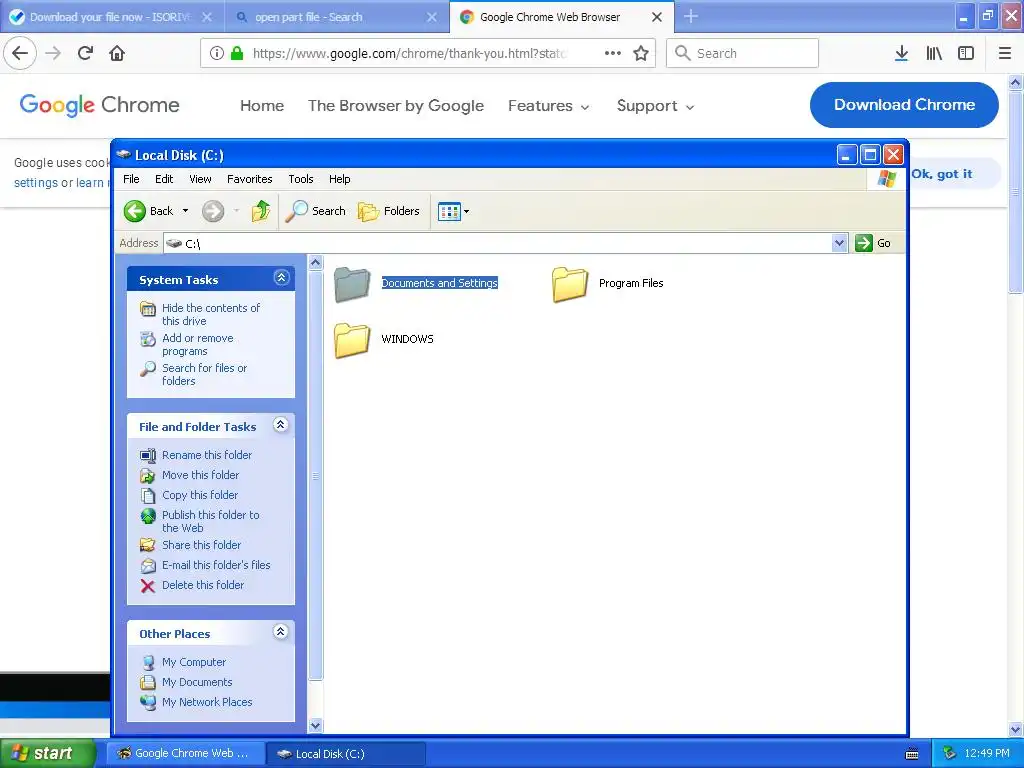
Task: Open the Views dropdown arrow
Action: pos(466,212)
